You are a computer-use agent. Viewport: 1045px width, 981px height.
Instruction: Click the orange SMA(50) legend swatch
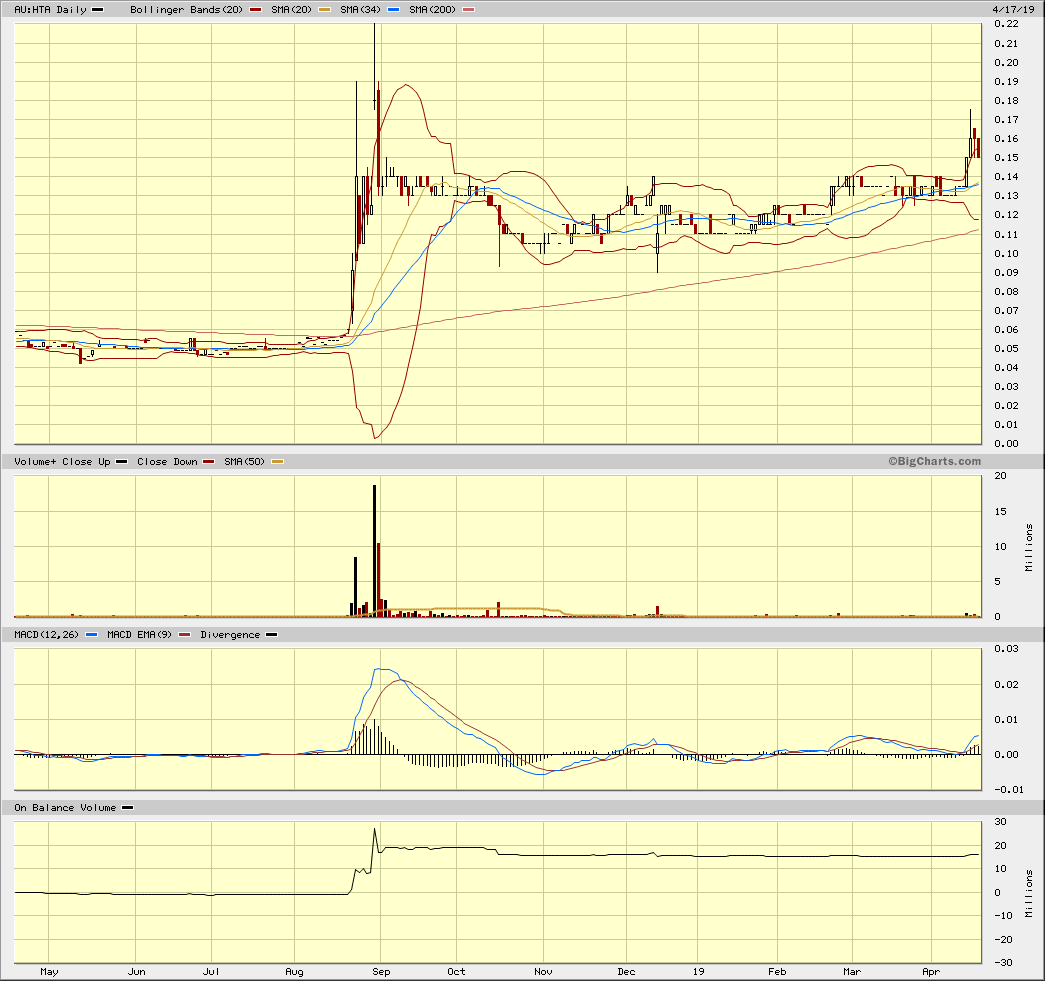[x=277, y=461]
